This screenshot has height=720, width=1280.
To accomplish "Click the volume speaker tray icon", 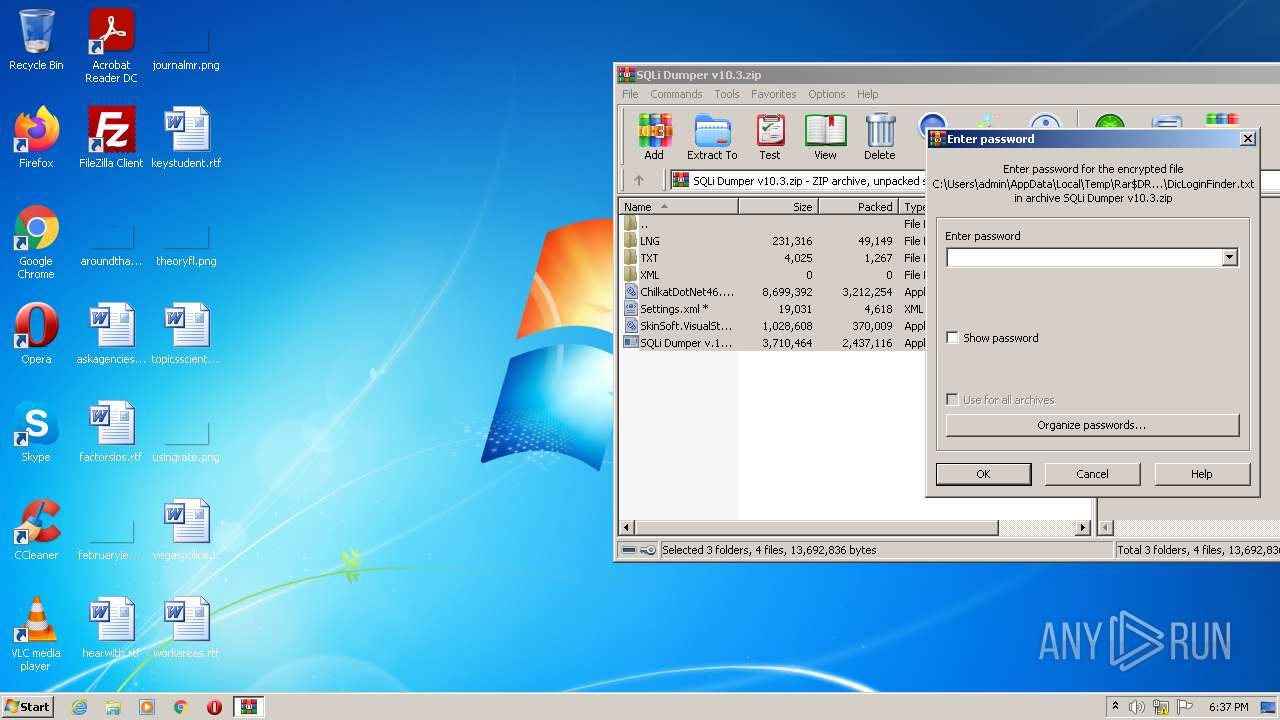I will (x=1137, y=707).
